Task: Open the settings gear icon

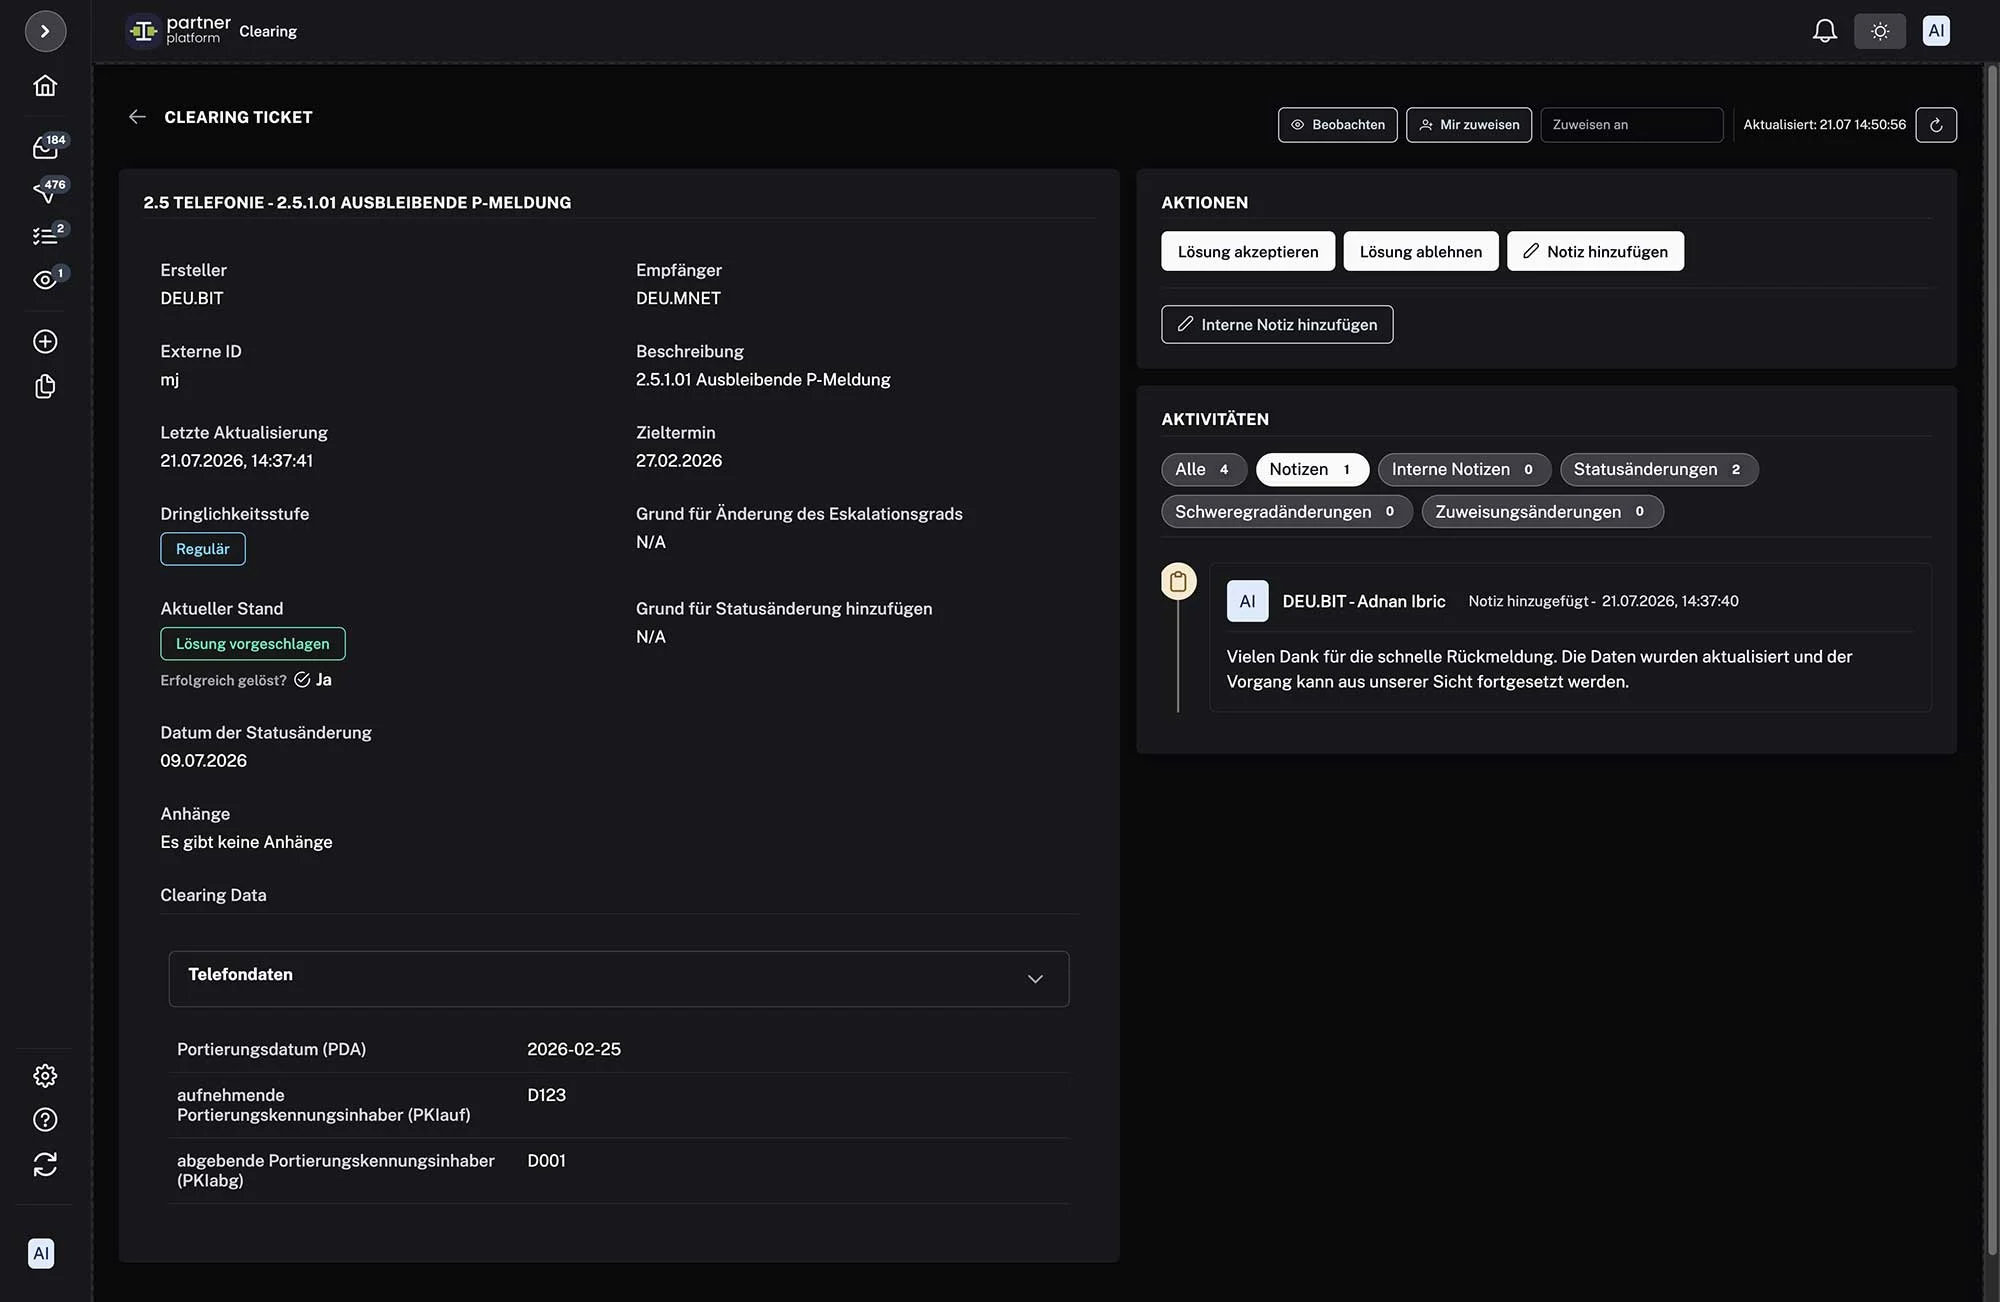Action: click(45, 1076)
